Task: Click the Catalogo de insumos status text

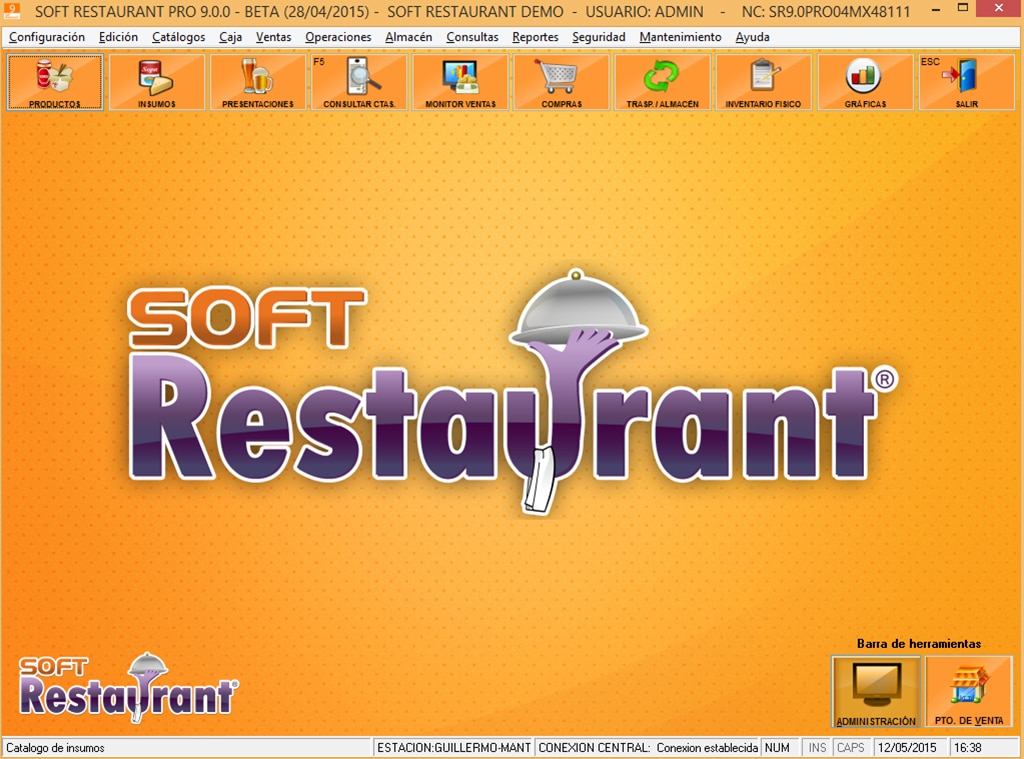Action: [56, 747]
